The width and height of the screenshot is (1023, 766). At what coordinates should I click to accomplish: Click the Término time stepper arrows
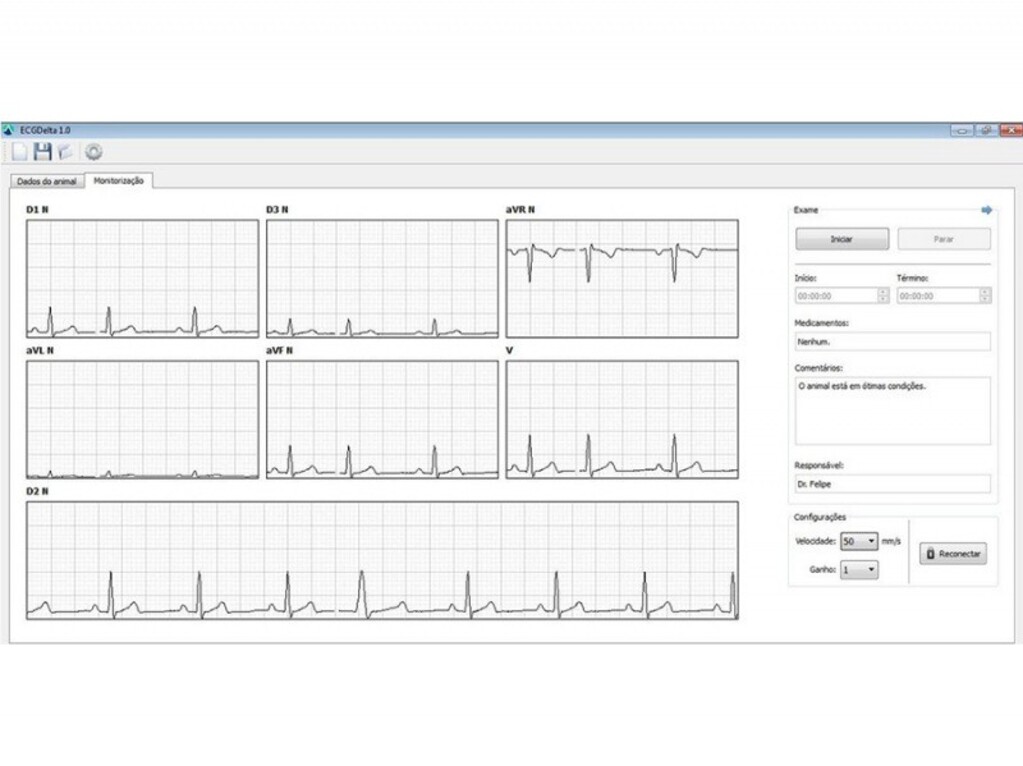[x=985, y=296]
